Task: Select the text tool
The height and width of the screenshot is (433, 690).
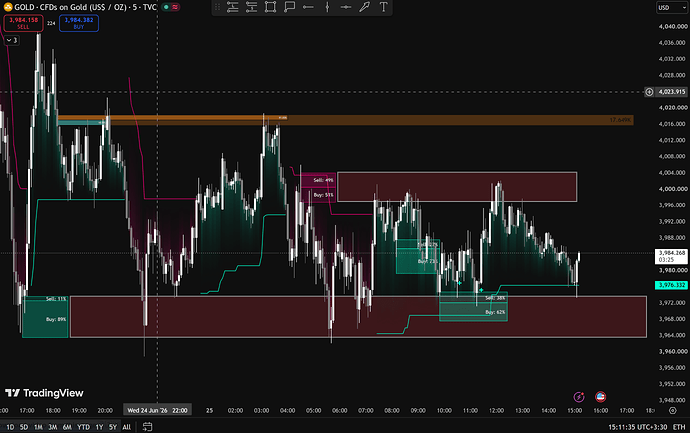Action: pyautogui.click(x=383, y=7)
